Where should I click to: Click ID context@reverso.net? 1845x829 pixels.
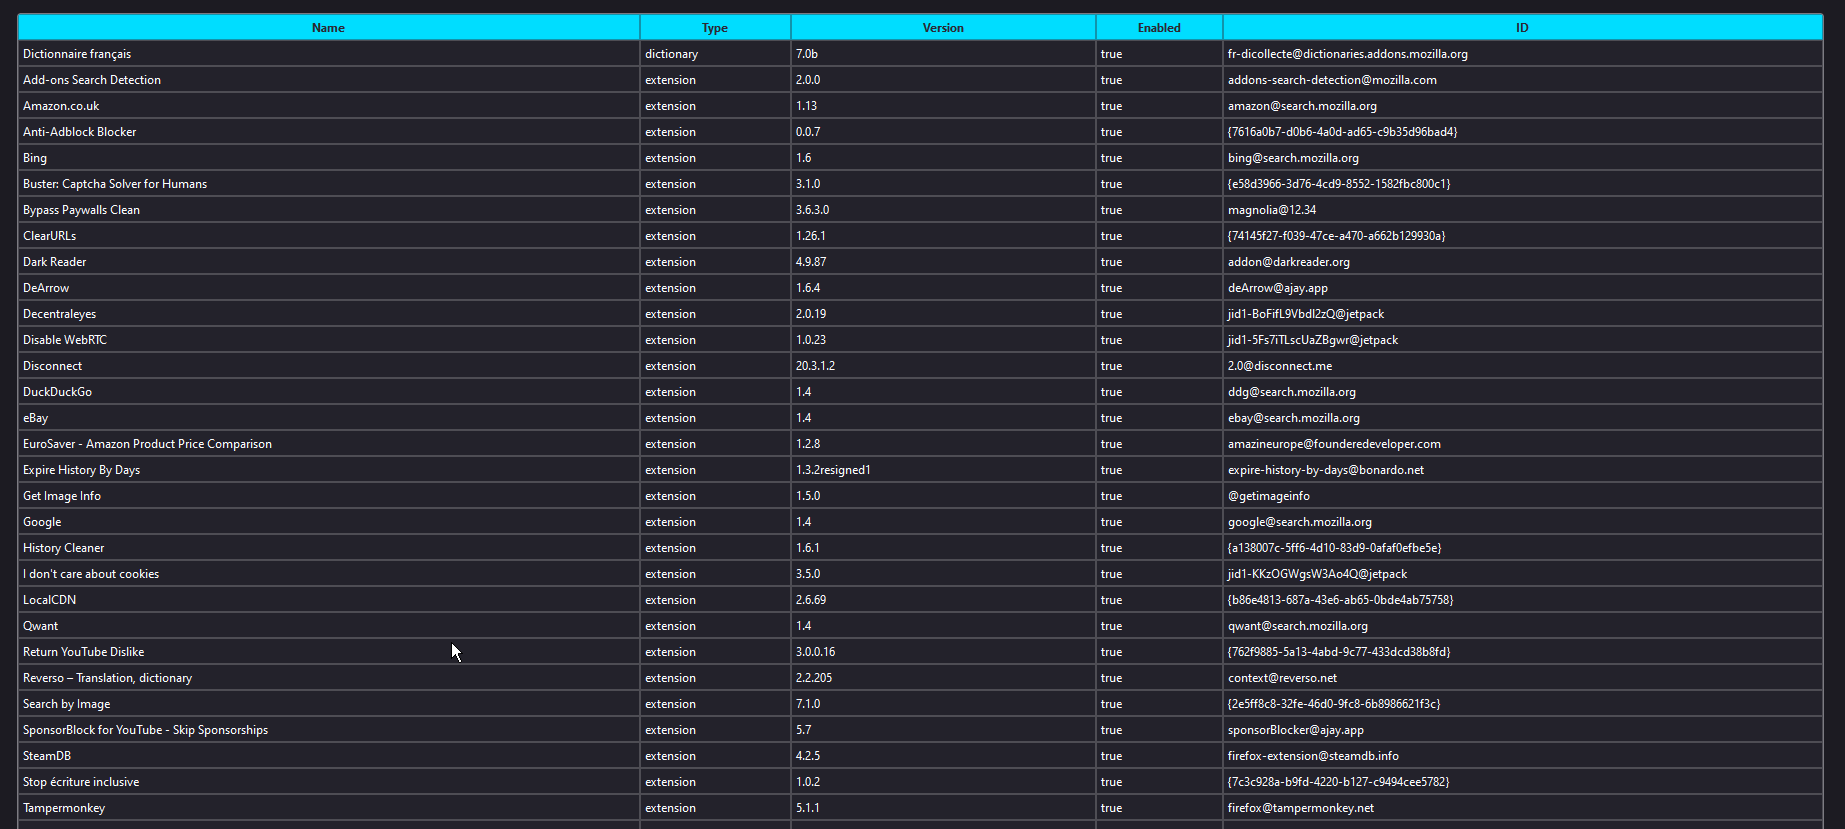coord(1522,678)
